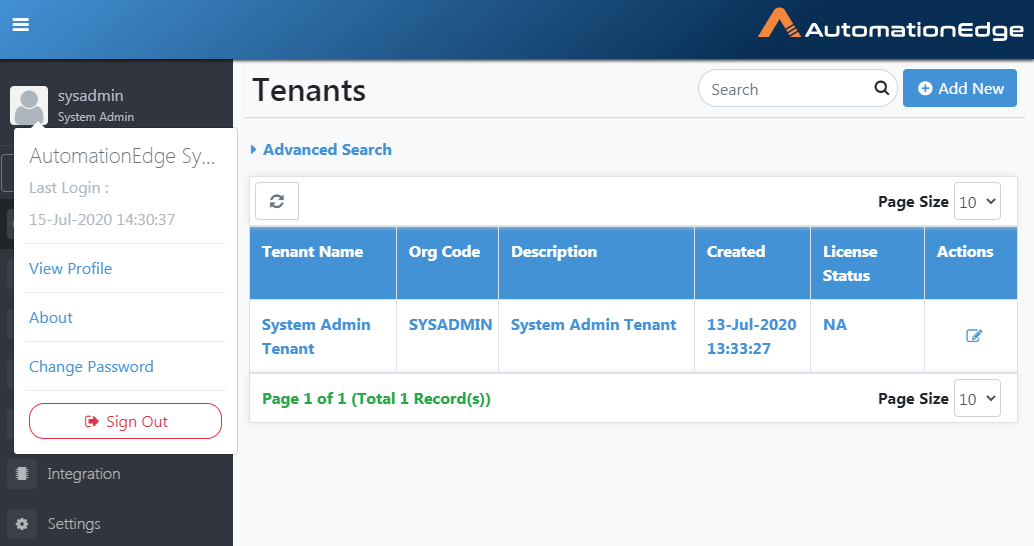Click the SYSADMIN org code link
The width and height of the screenshot is (1034, 546).
click(450, 324)
